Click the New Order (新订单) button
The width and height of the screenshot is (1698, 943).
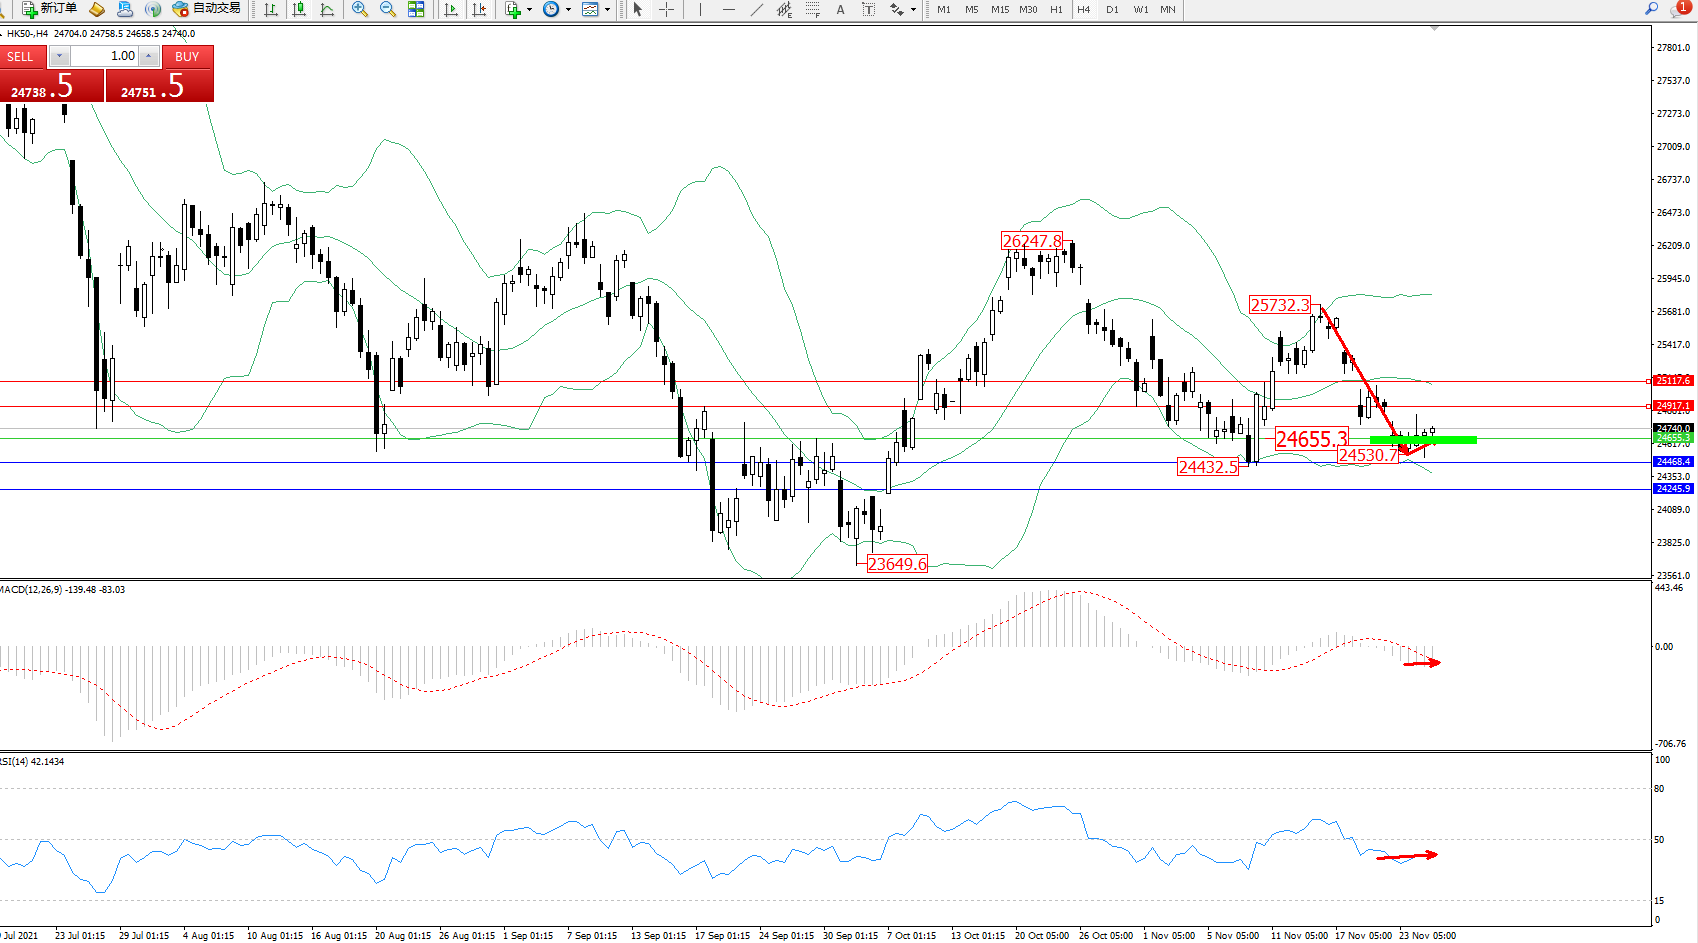[x=49, y=9]
